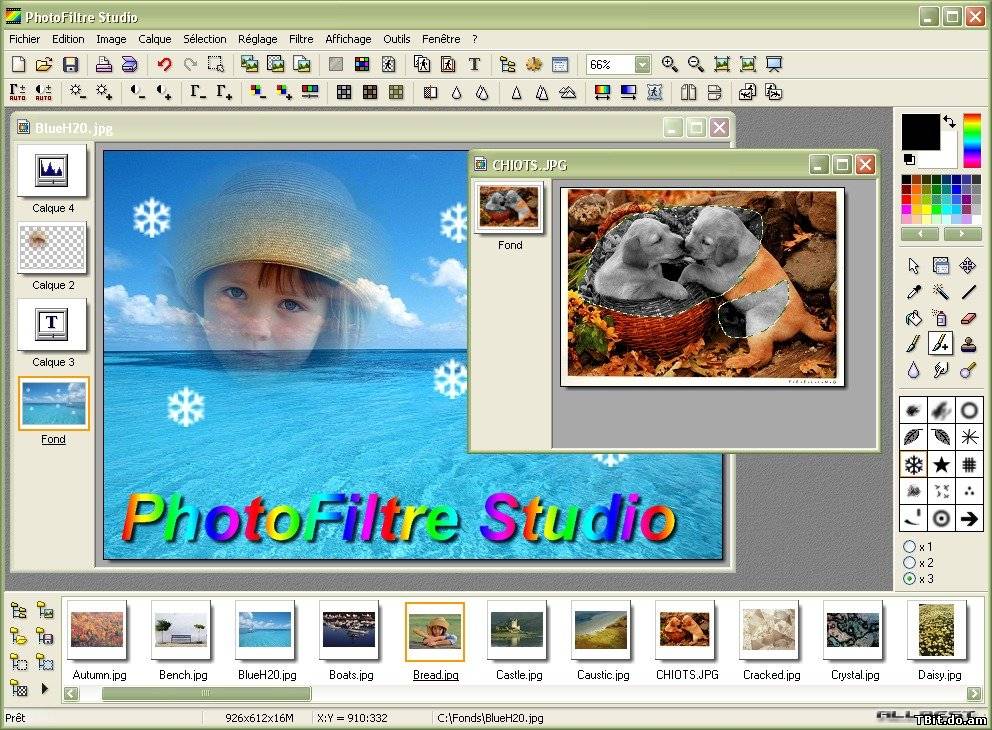Select the Calque 3 text layer thumbnail
The width and height of the screenshot is (992, 730).
click(x=52, y=325)
